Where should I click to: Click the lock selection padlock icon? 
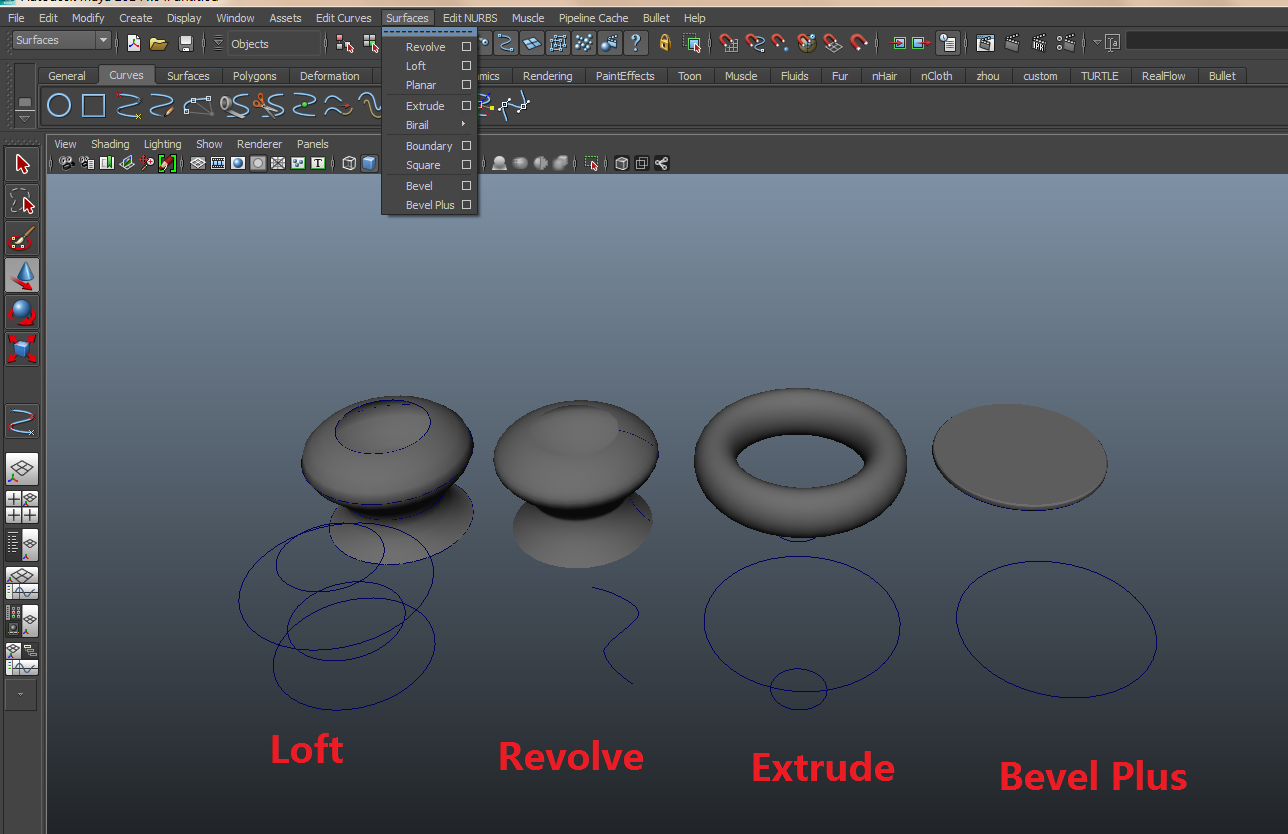click(665, 43)
